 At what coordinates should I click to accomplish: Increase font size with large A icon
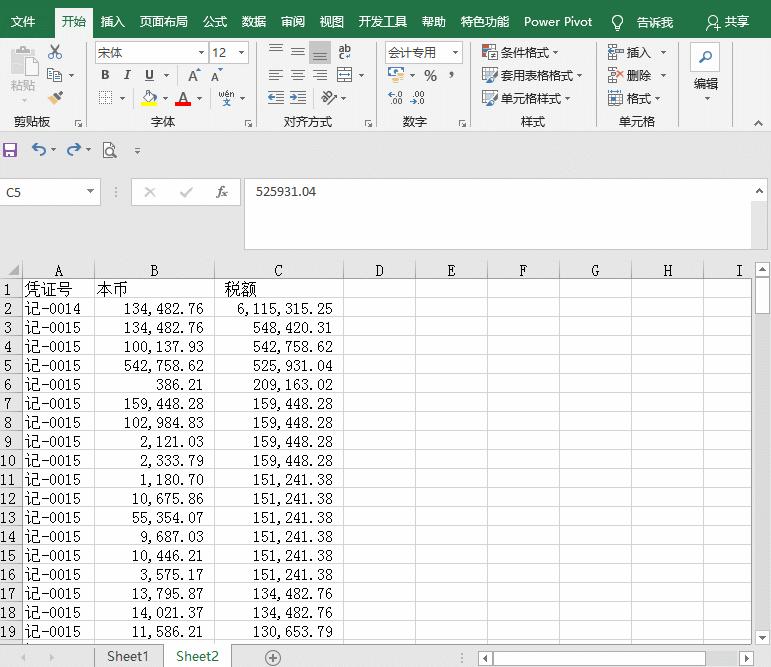click(194, 75)
